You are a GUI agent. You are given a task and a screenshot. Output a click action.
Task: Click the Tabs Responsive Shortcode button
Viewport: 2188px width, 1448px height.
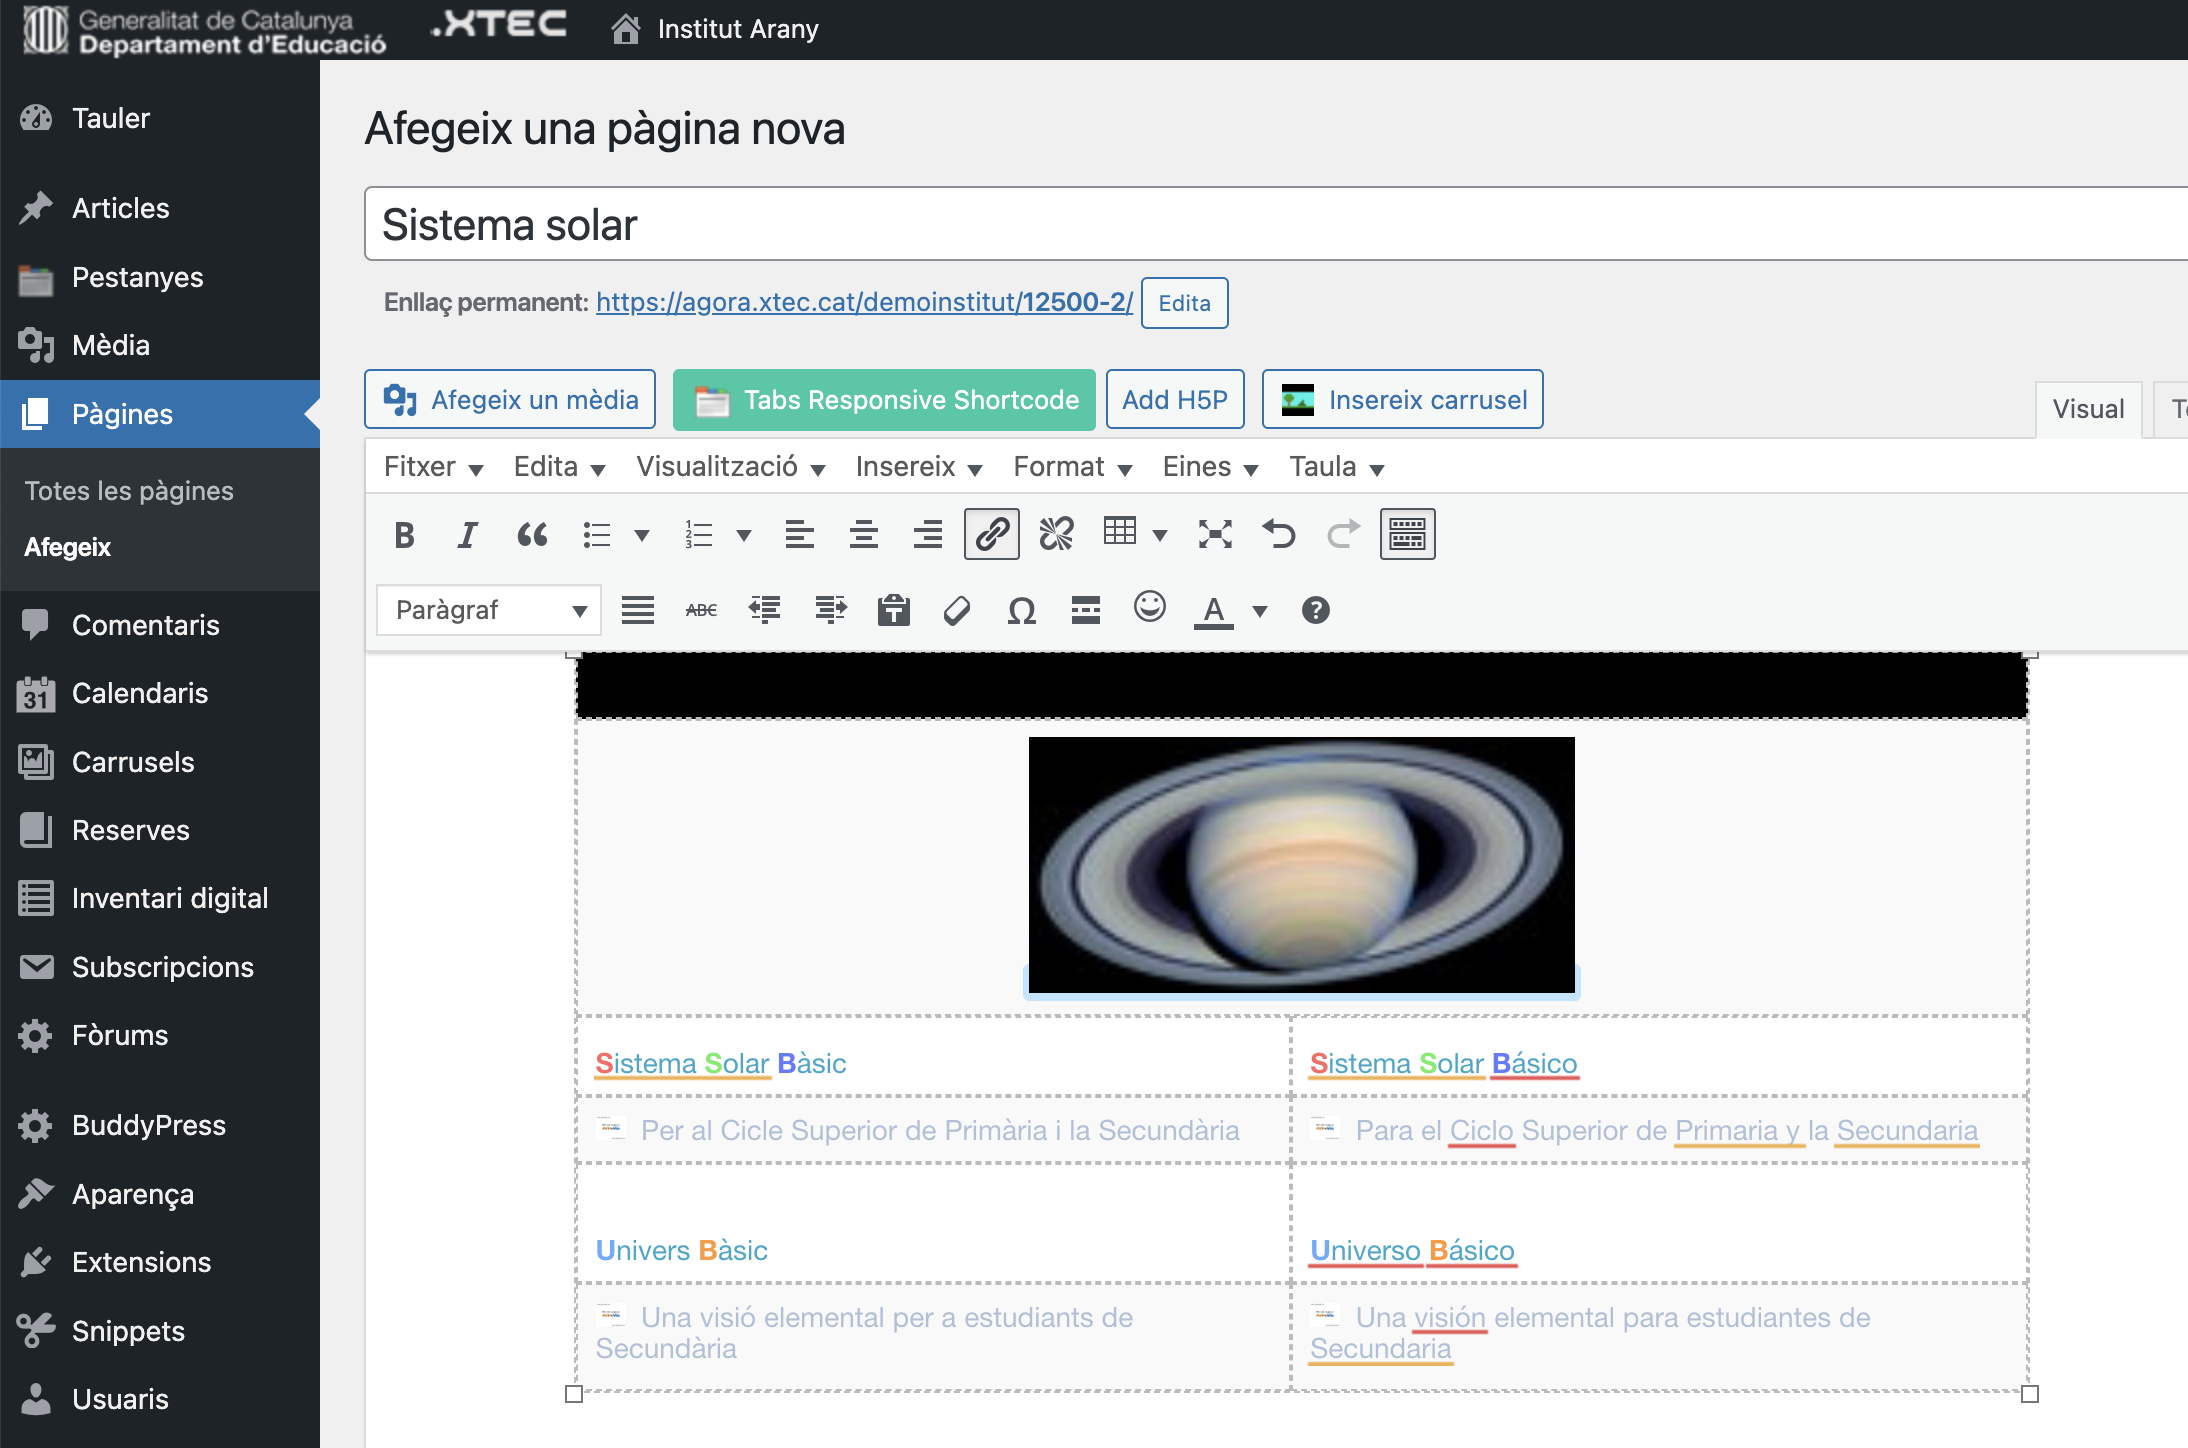[884, 400]
